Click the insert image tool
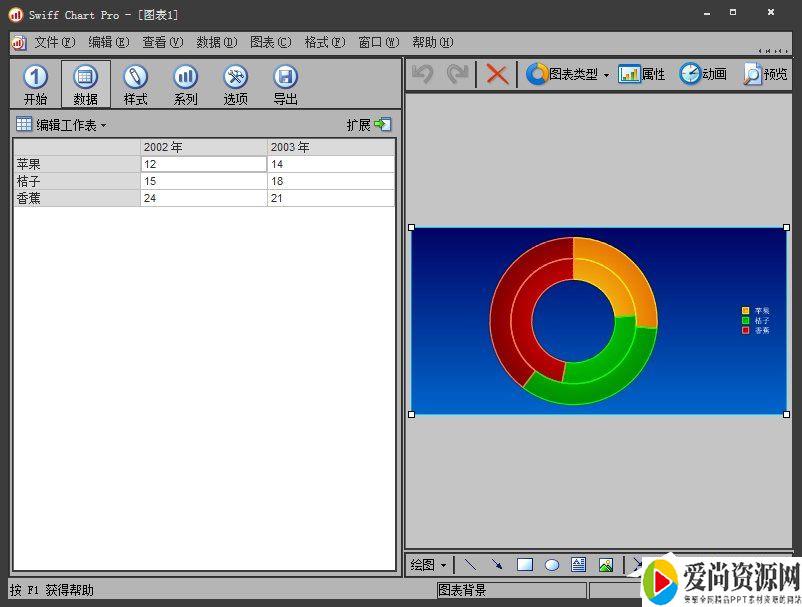802x607 pixels. point(605,565)
